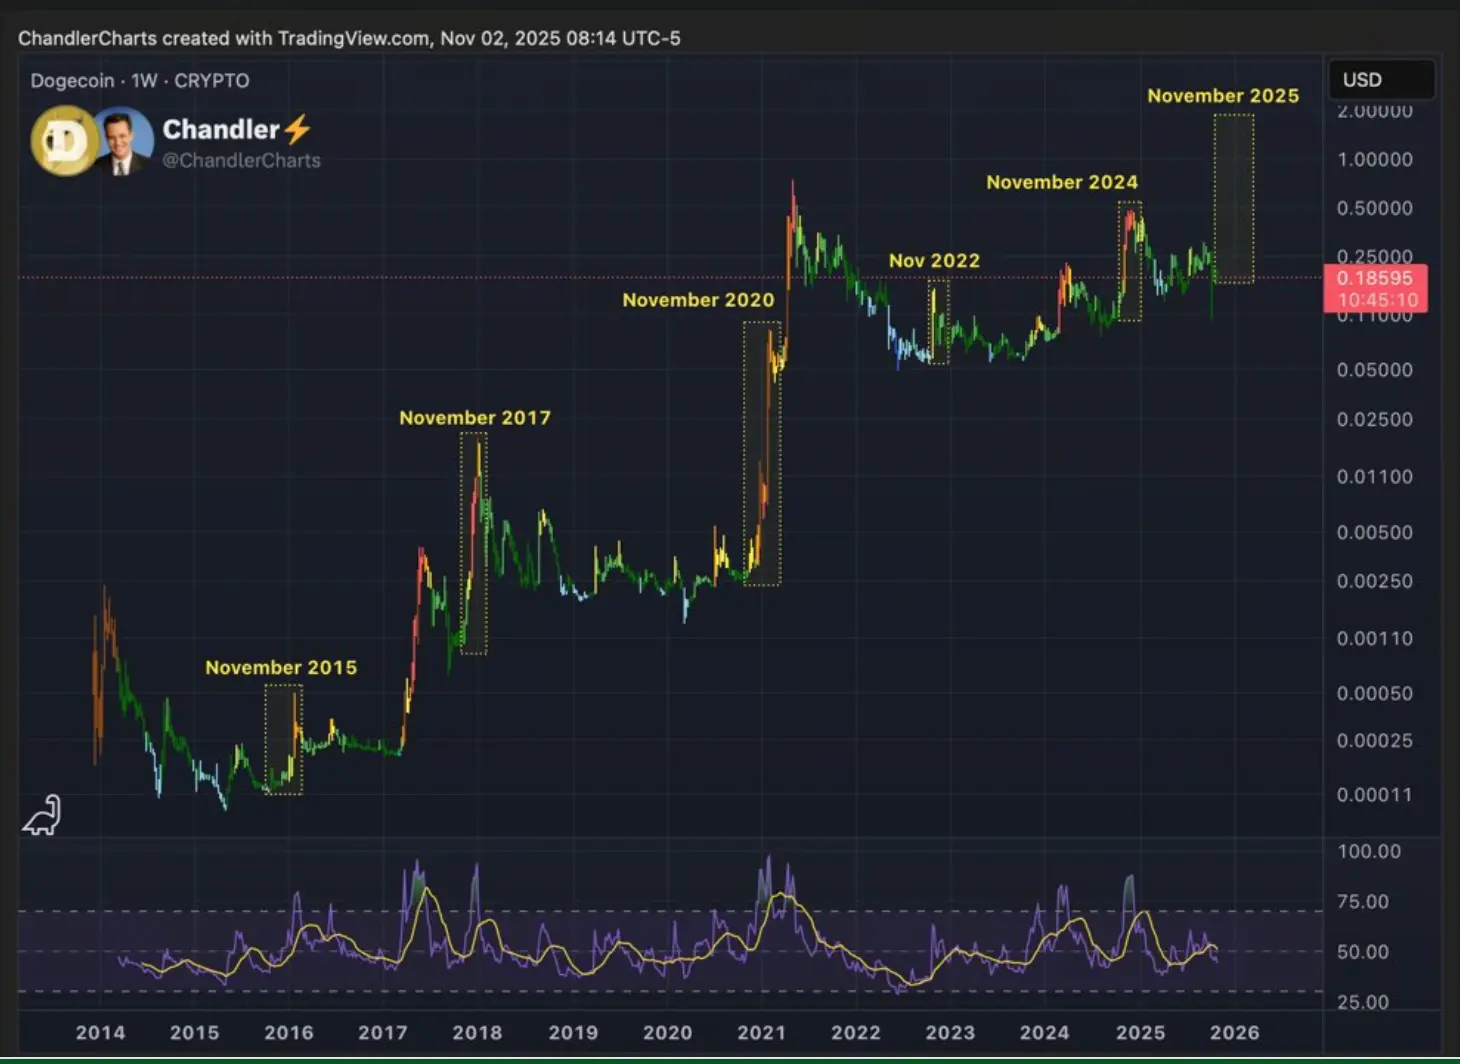The width and height of the screenshot is (1460, 1064).
Task: Open the USD currency selector
Action: [1381, 80]
